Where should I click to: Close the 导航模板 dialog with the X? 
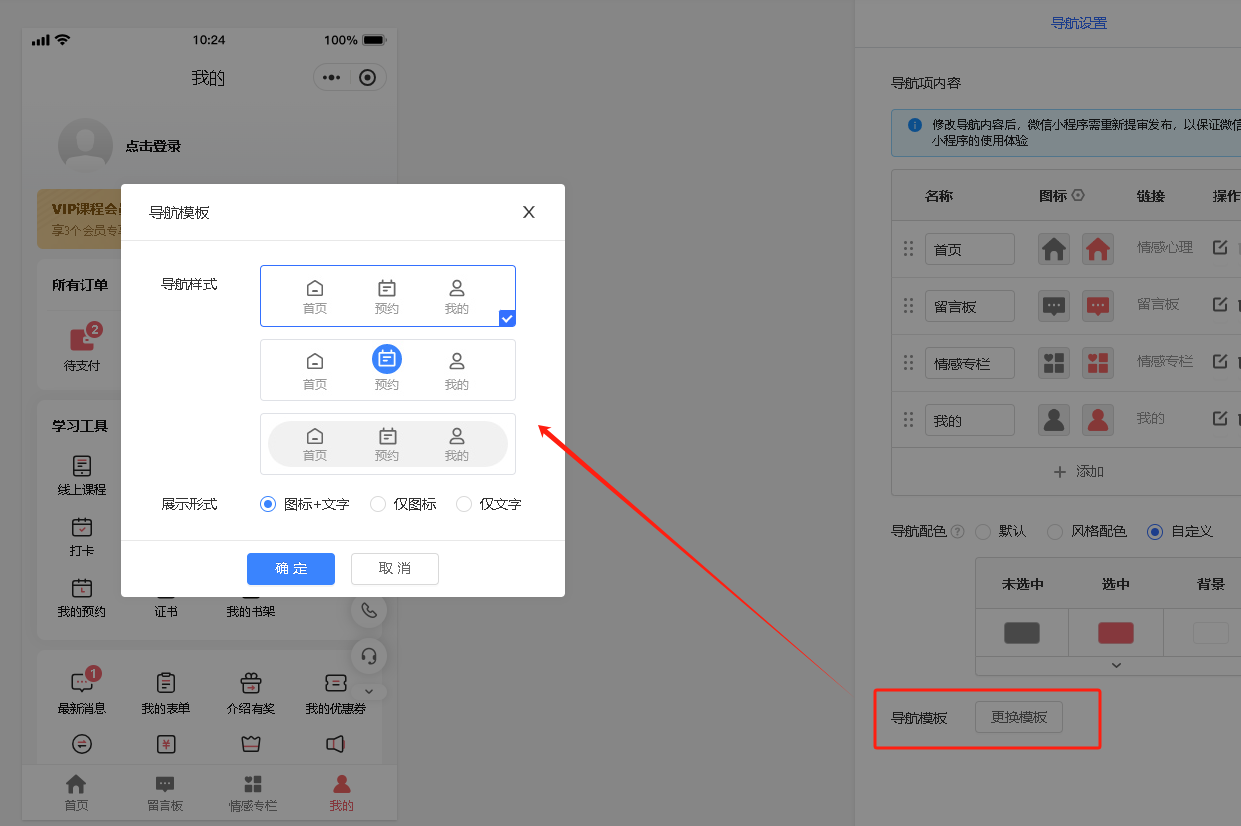point(529,212)
